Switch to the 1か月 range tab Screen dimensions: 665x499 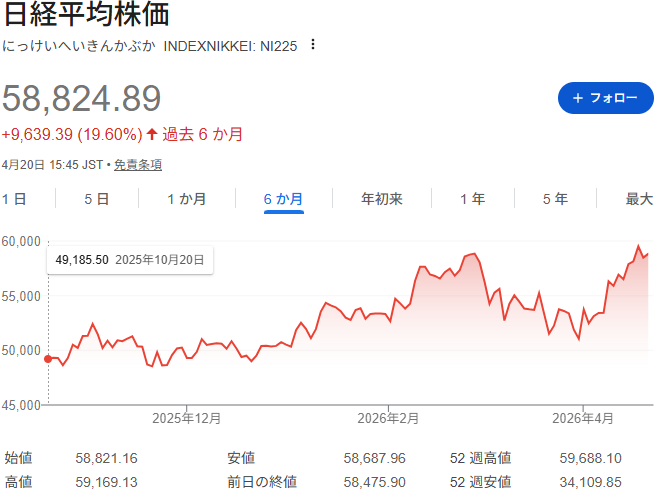[x=187, y=199]
